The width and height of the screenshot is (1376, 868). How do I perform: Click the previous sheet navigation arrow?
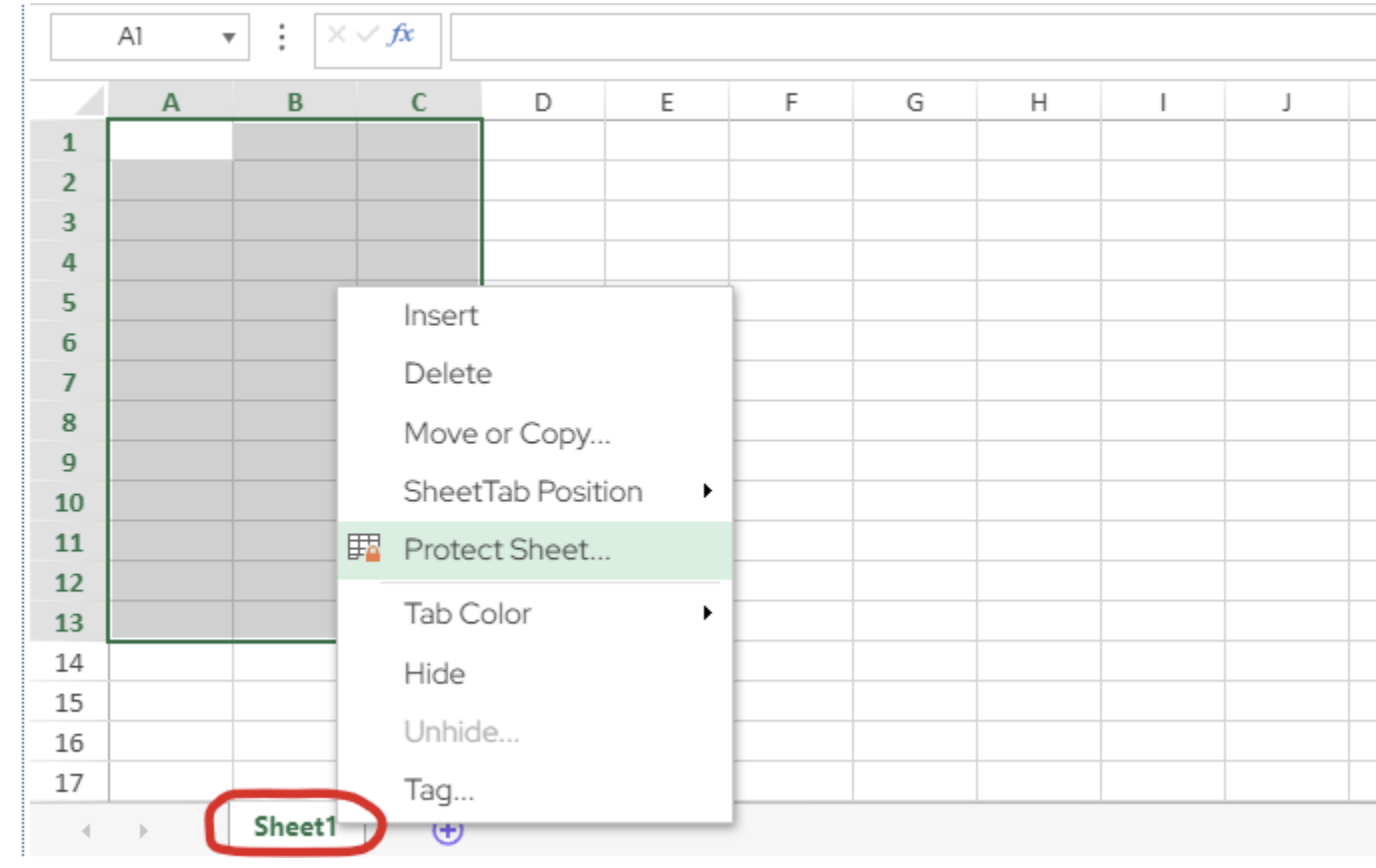pos(86,830)
